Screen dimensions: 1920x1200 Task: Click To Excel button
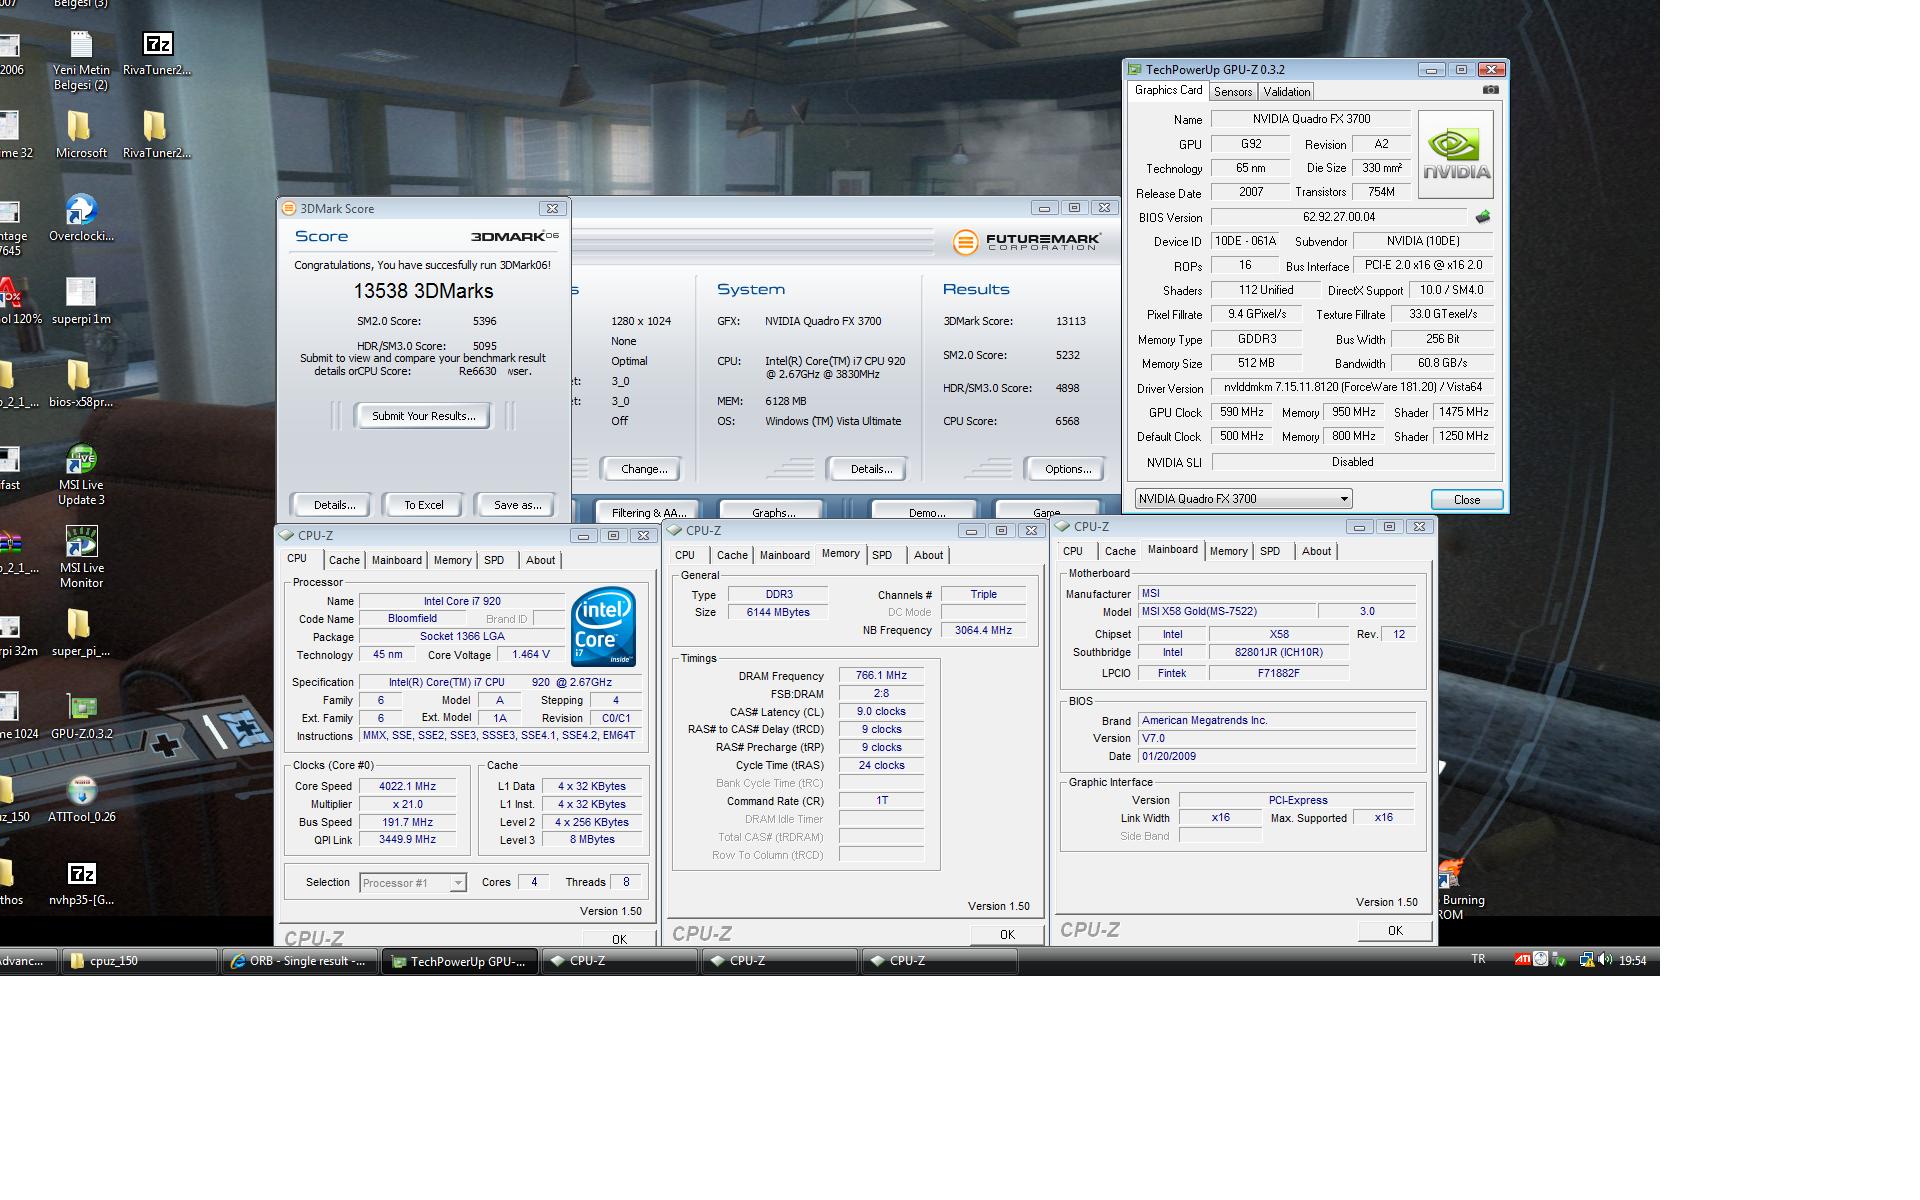coord(423,505)
